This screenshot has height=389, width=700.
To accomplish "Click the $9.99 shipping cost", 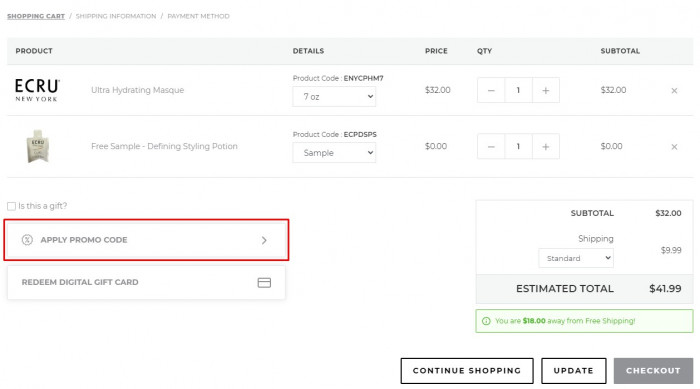I will (671, 250).
